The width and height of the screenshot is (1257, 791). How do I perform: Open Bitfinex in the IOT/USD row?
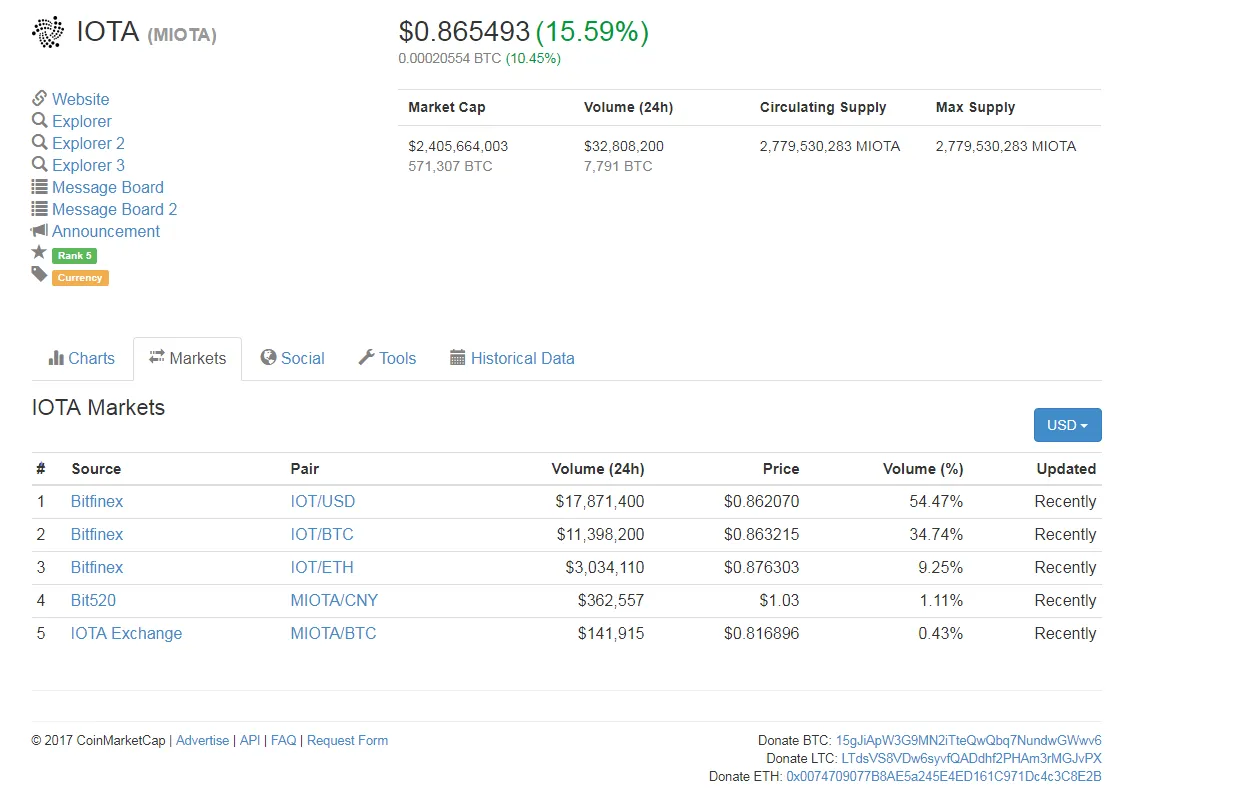(97, 501)
